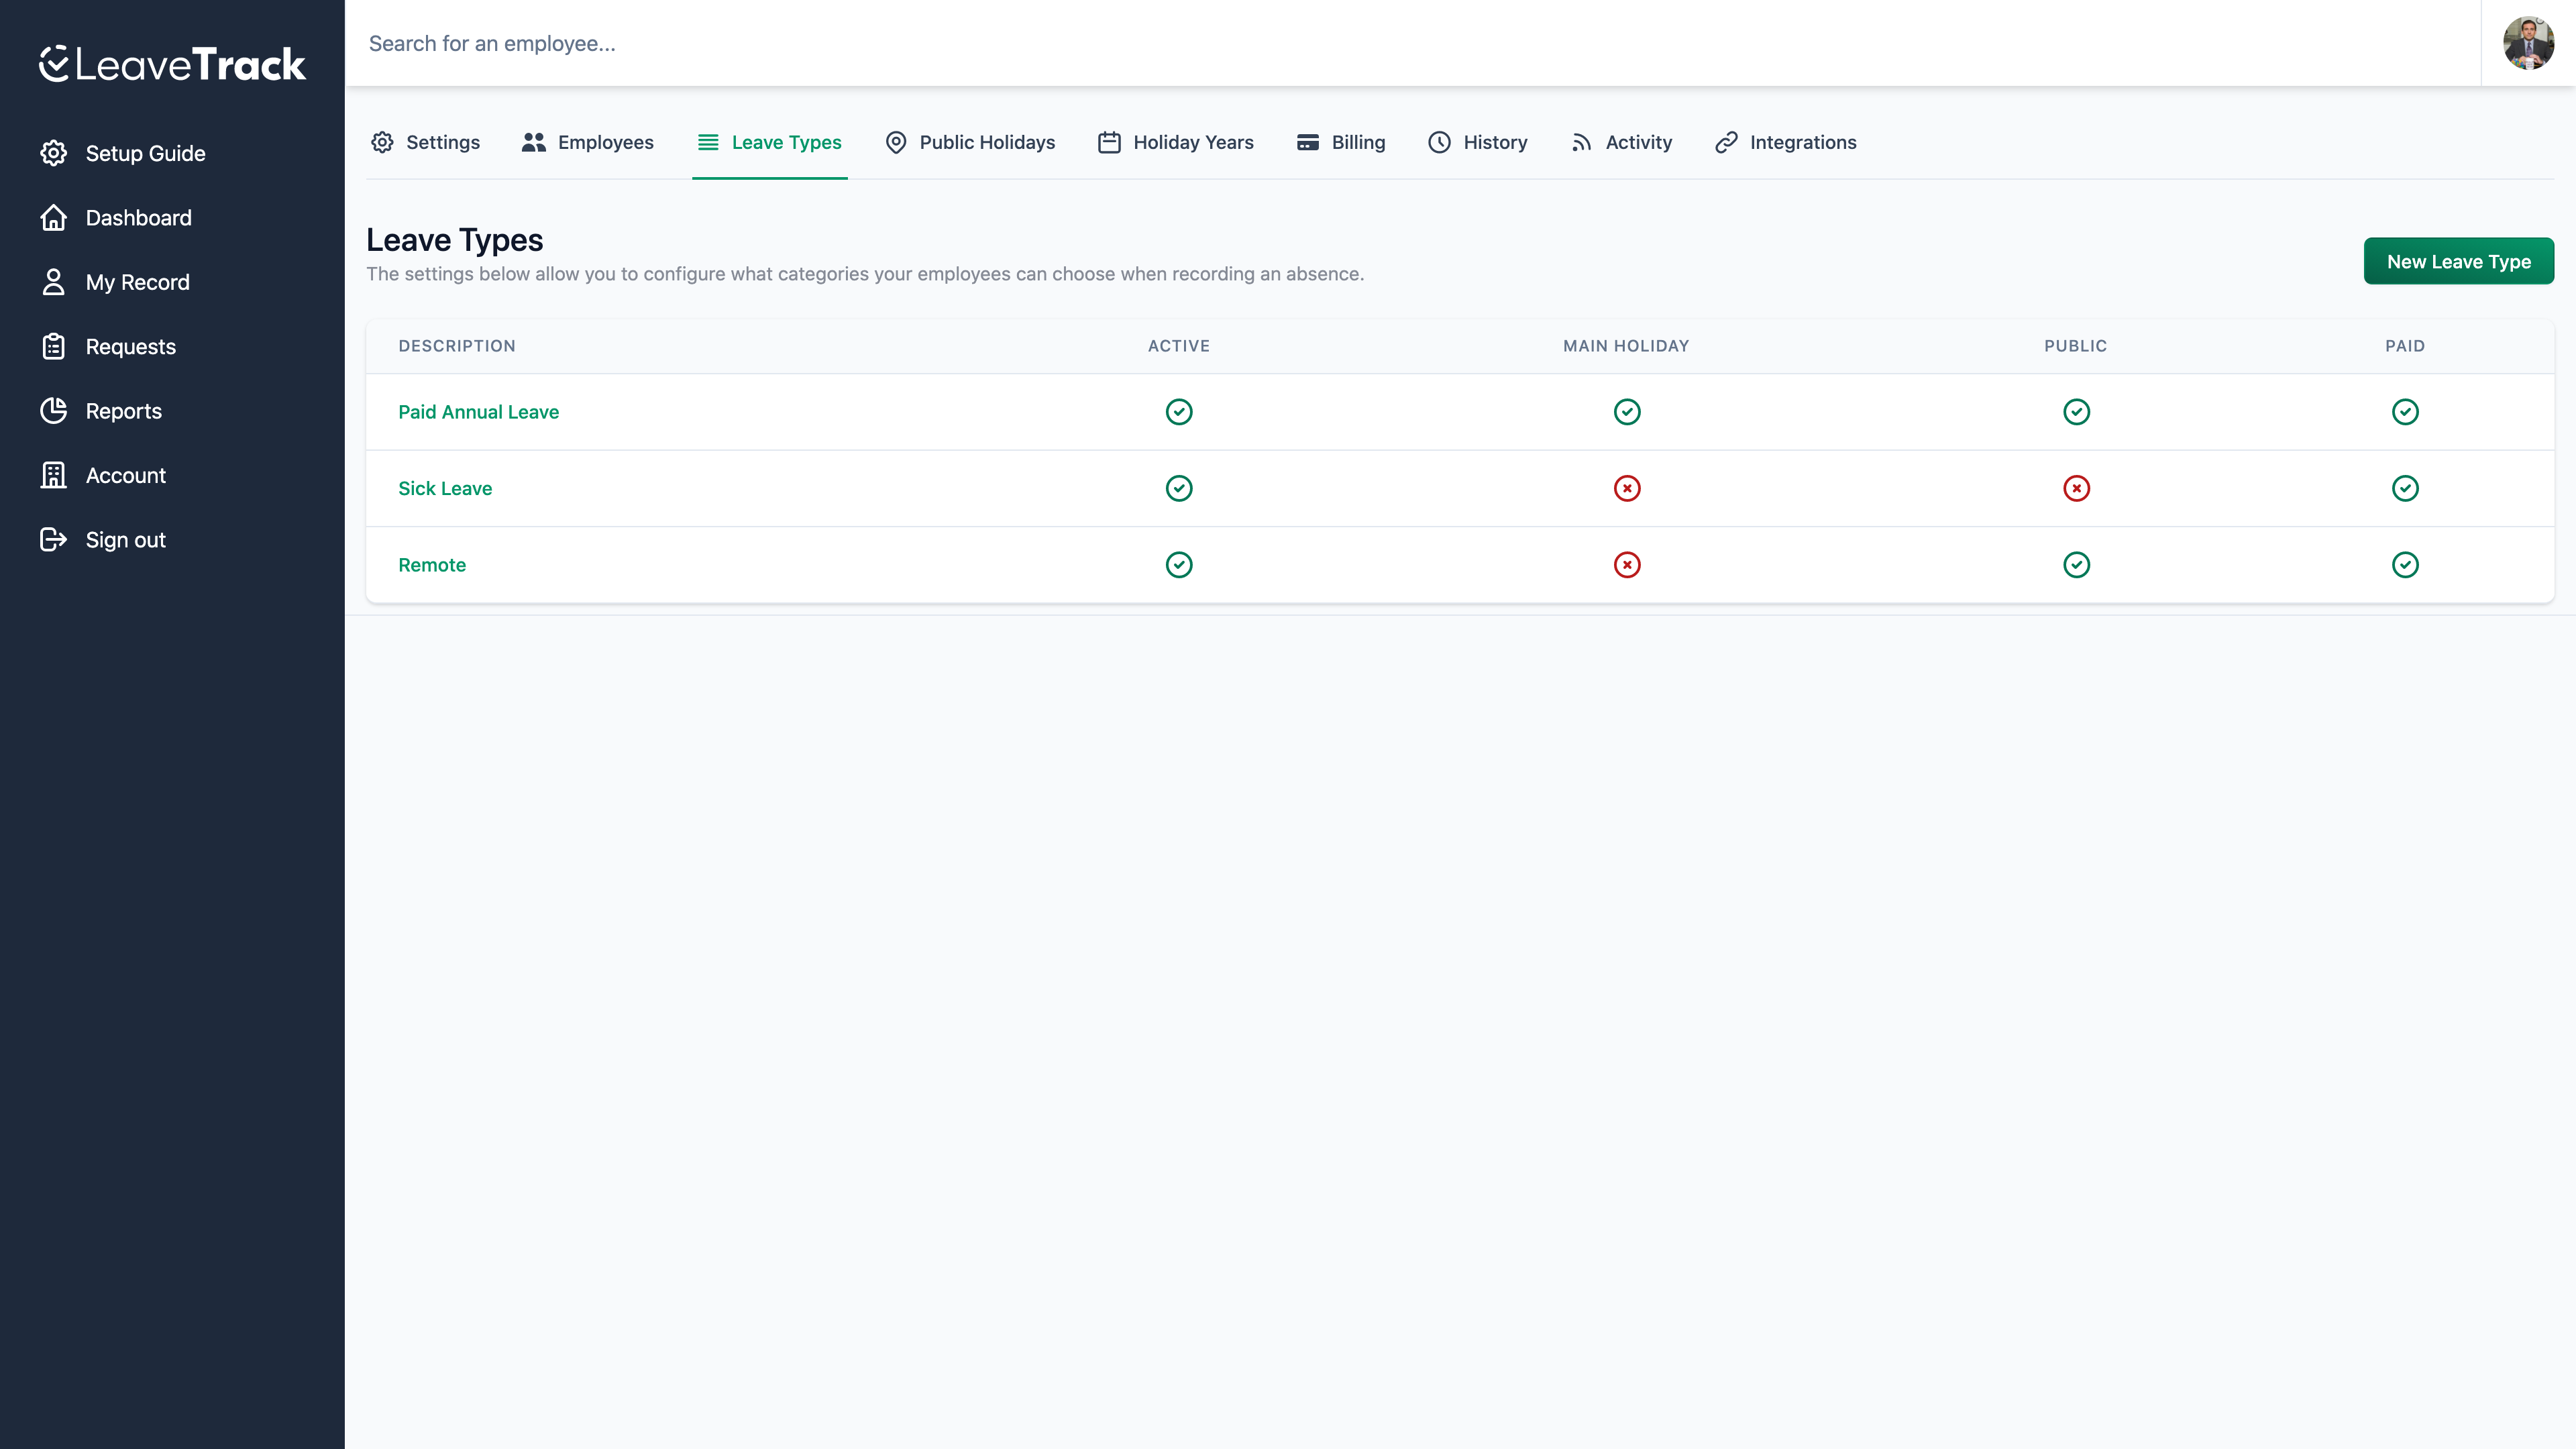The width and height of the screenshot is (2576, 1449).
Task: Click the LeaveTrack logo
Action: click(171, 63)
